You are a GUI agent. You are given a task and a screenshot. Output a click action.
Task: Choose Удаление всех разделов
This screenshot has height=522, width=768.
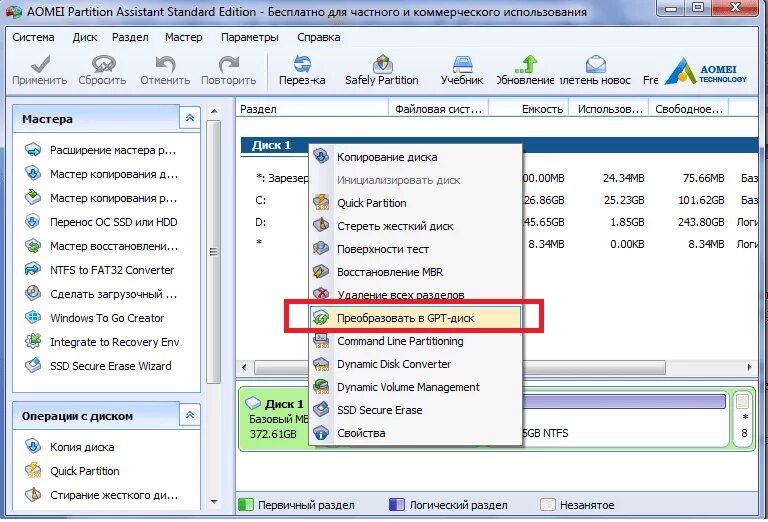click(x=415, y=294)
